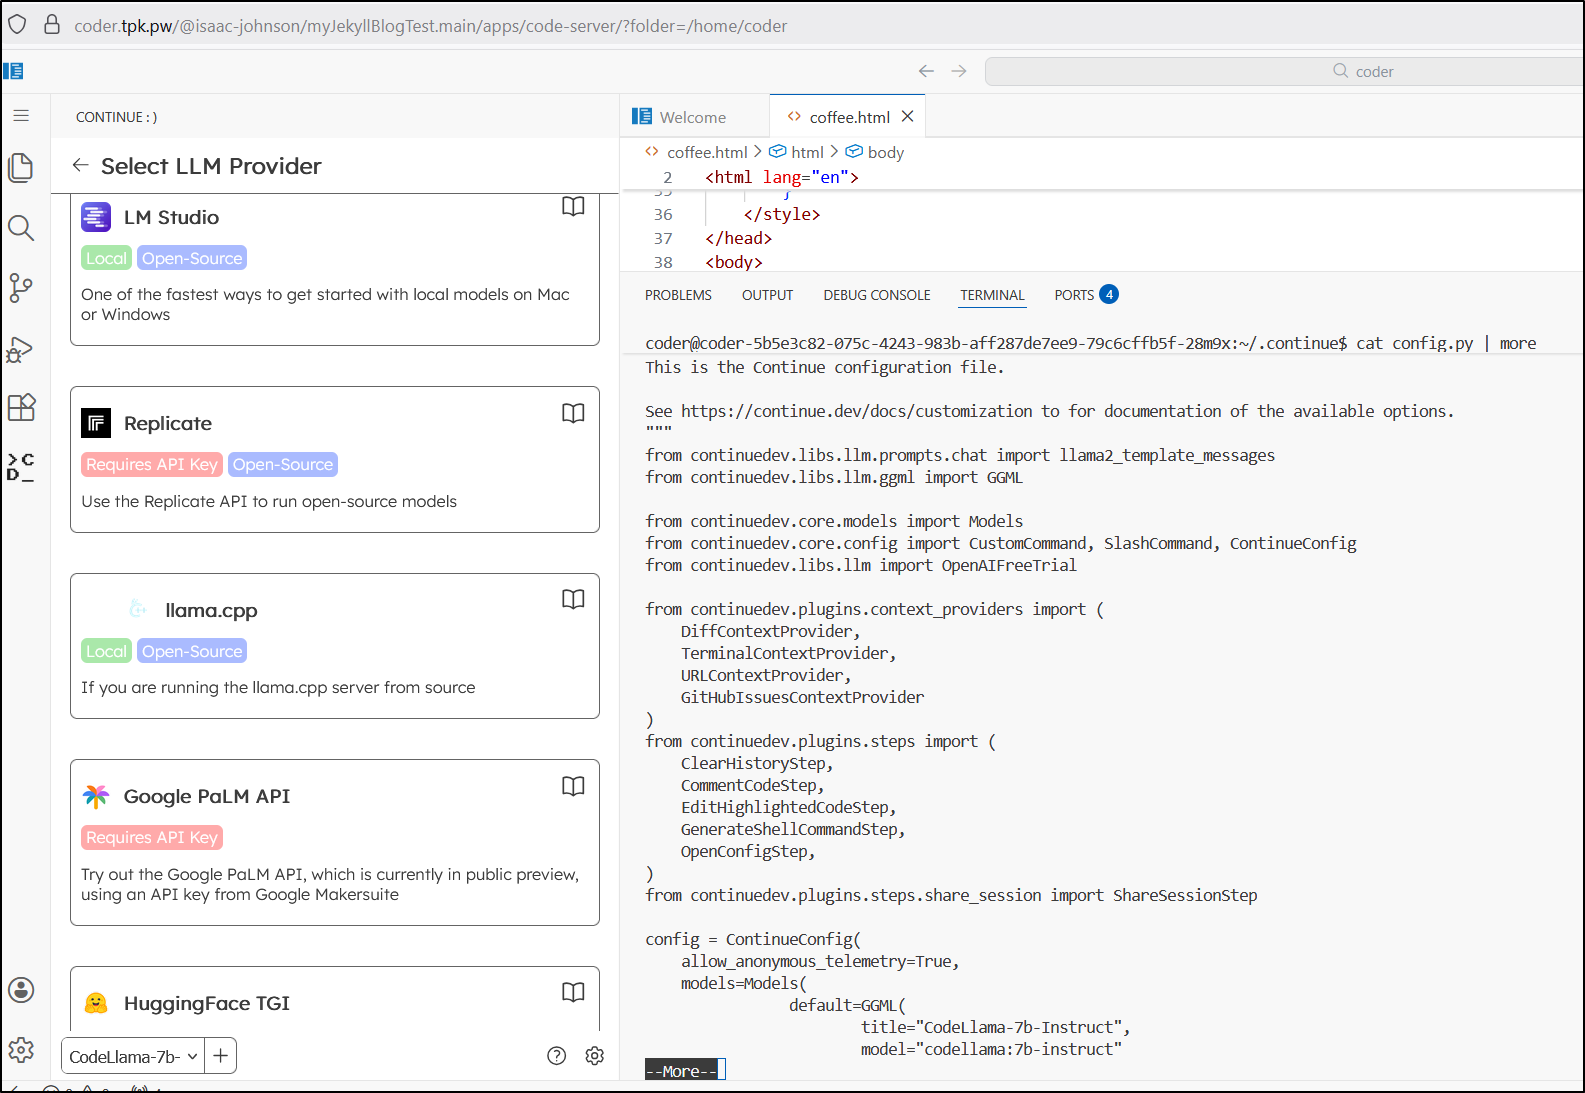Add a new model with plus button
1585x1093 pixels.
coord(221,1056)
